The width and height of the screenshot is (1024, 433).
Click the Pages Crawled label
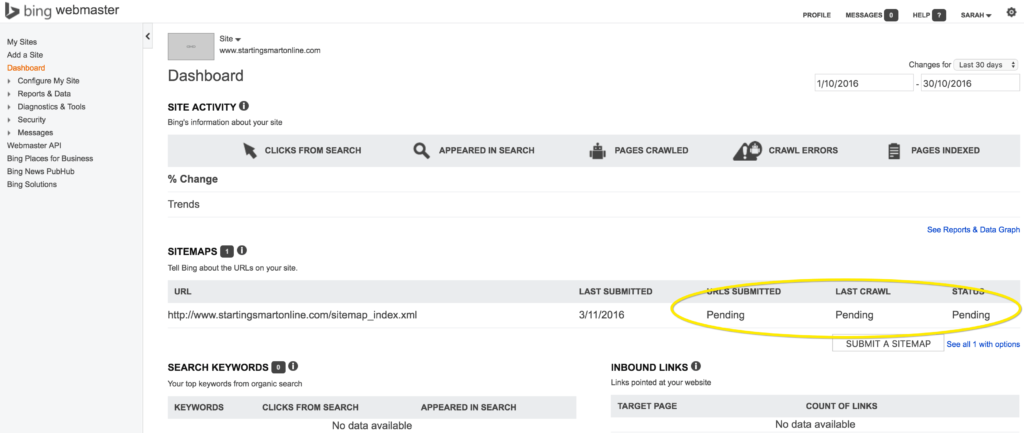(x=651, y=150)
